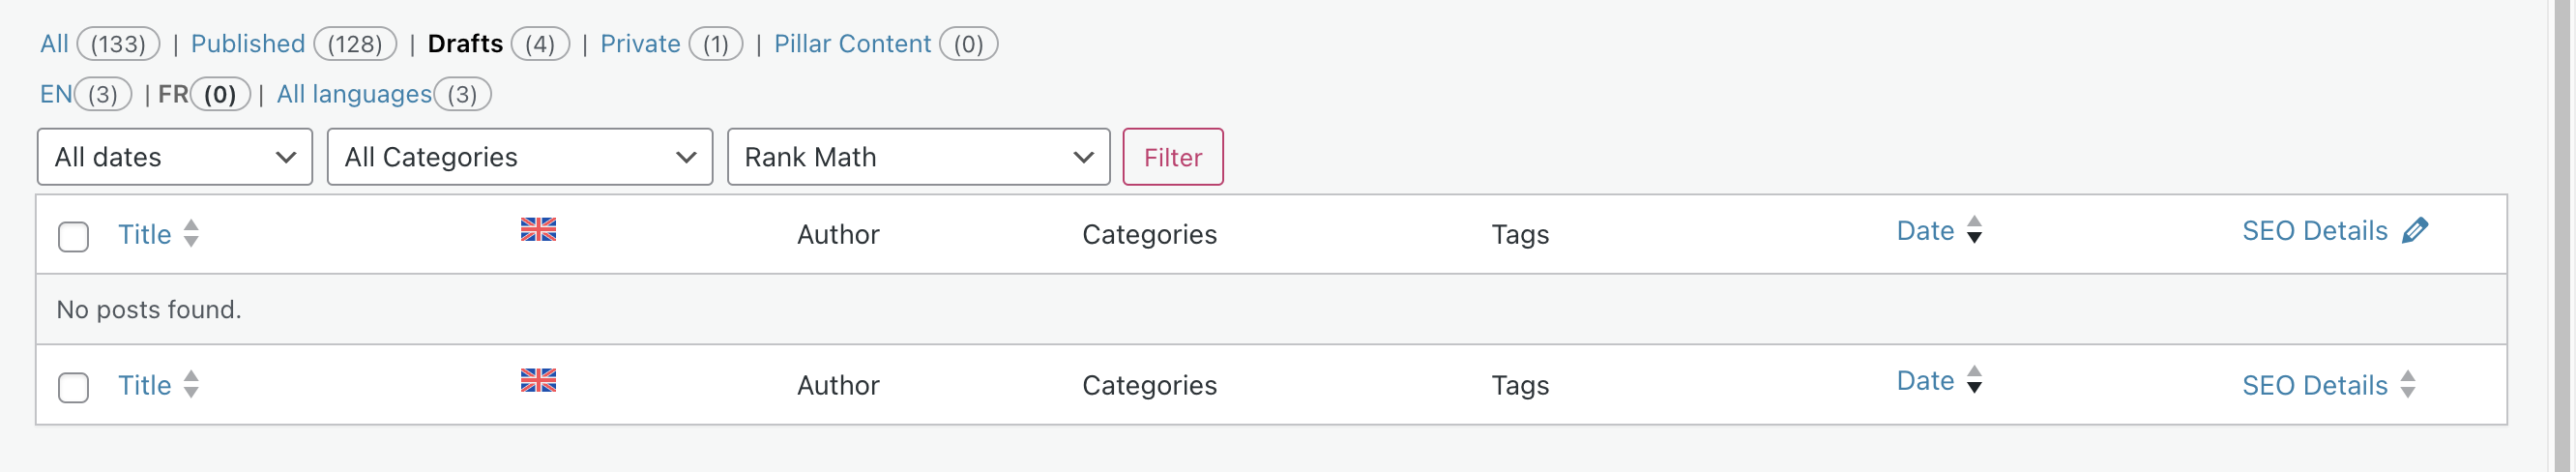Expand the All Categories dropdown
2576x472 pixels.
pos(519,157)
